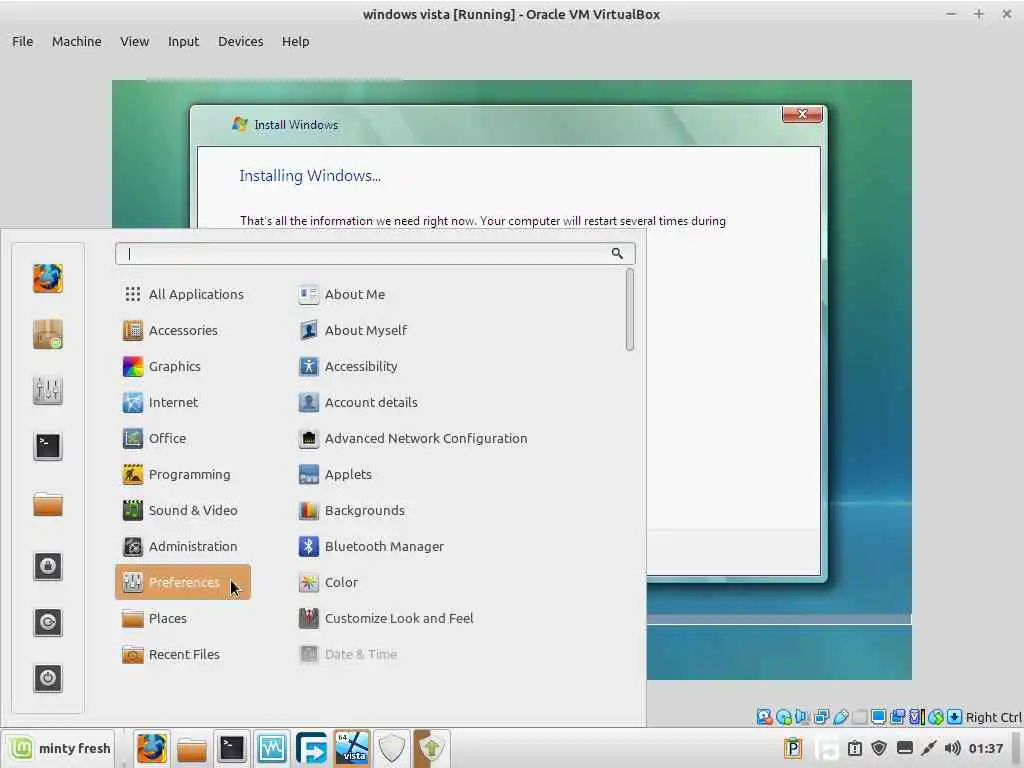Click the Logout icon in menu sidebar
Screen dimensions: 1024x768
pyautogui.click(x=48, y=622)
